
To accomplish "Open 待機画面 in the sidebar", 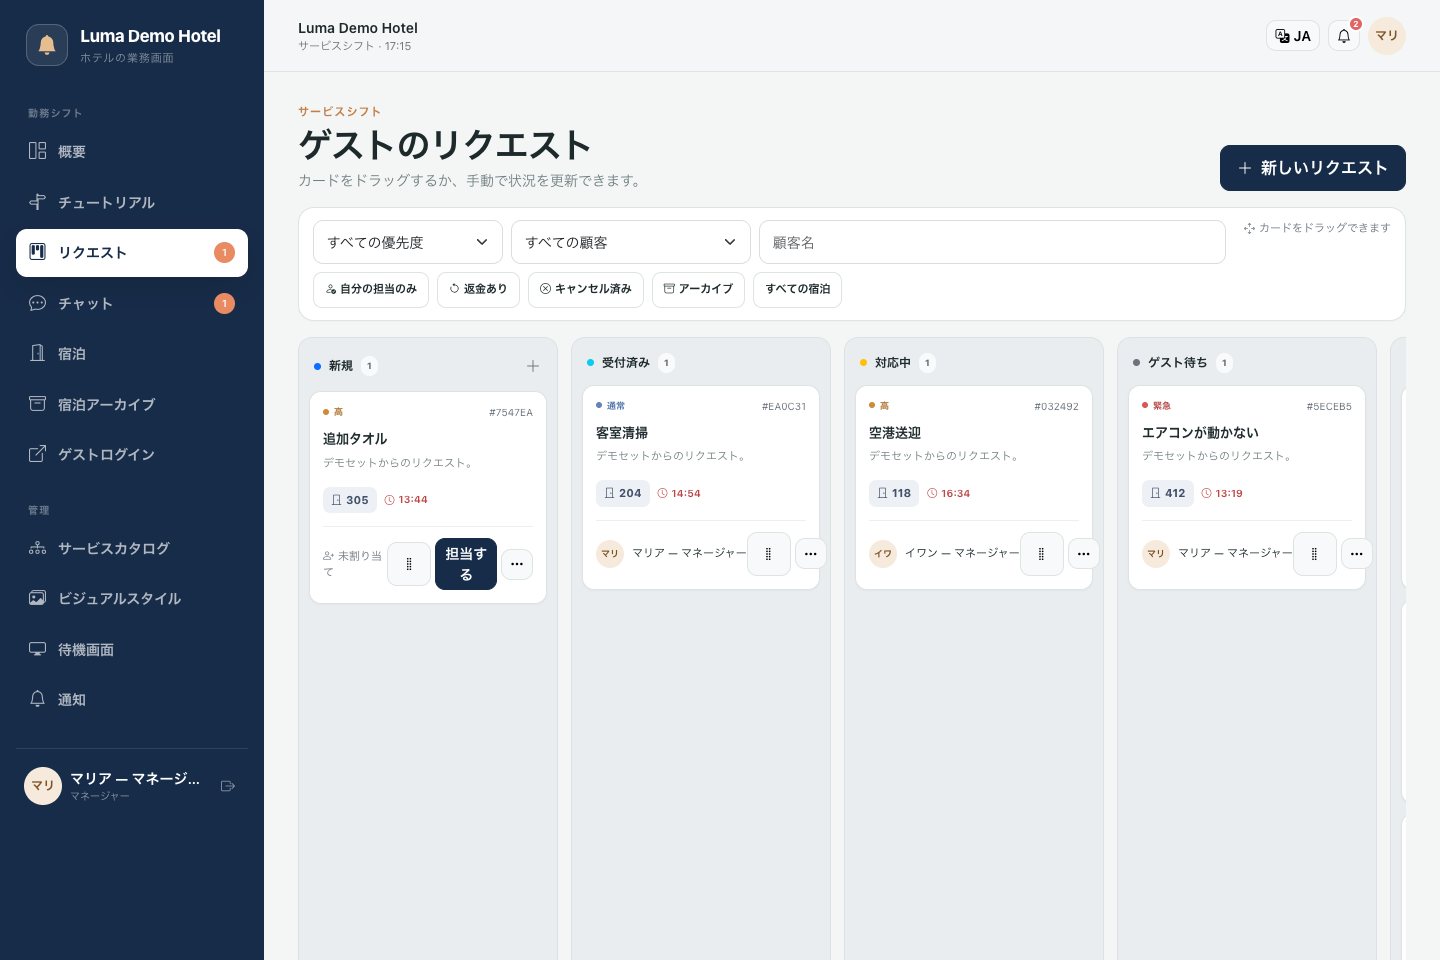I will pos(132,649).
